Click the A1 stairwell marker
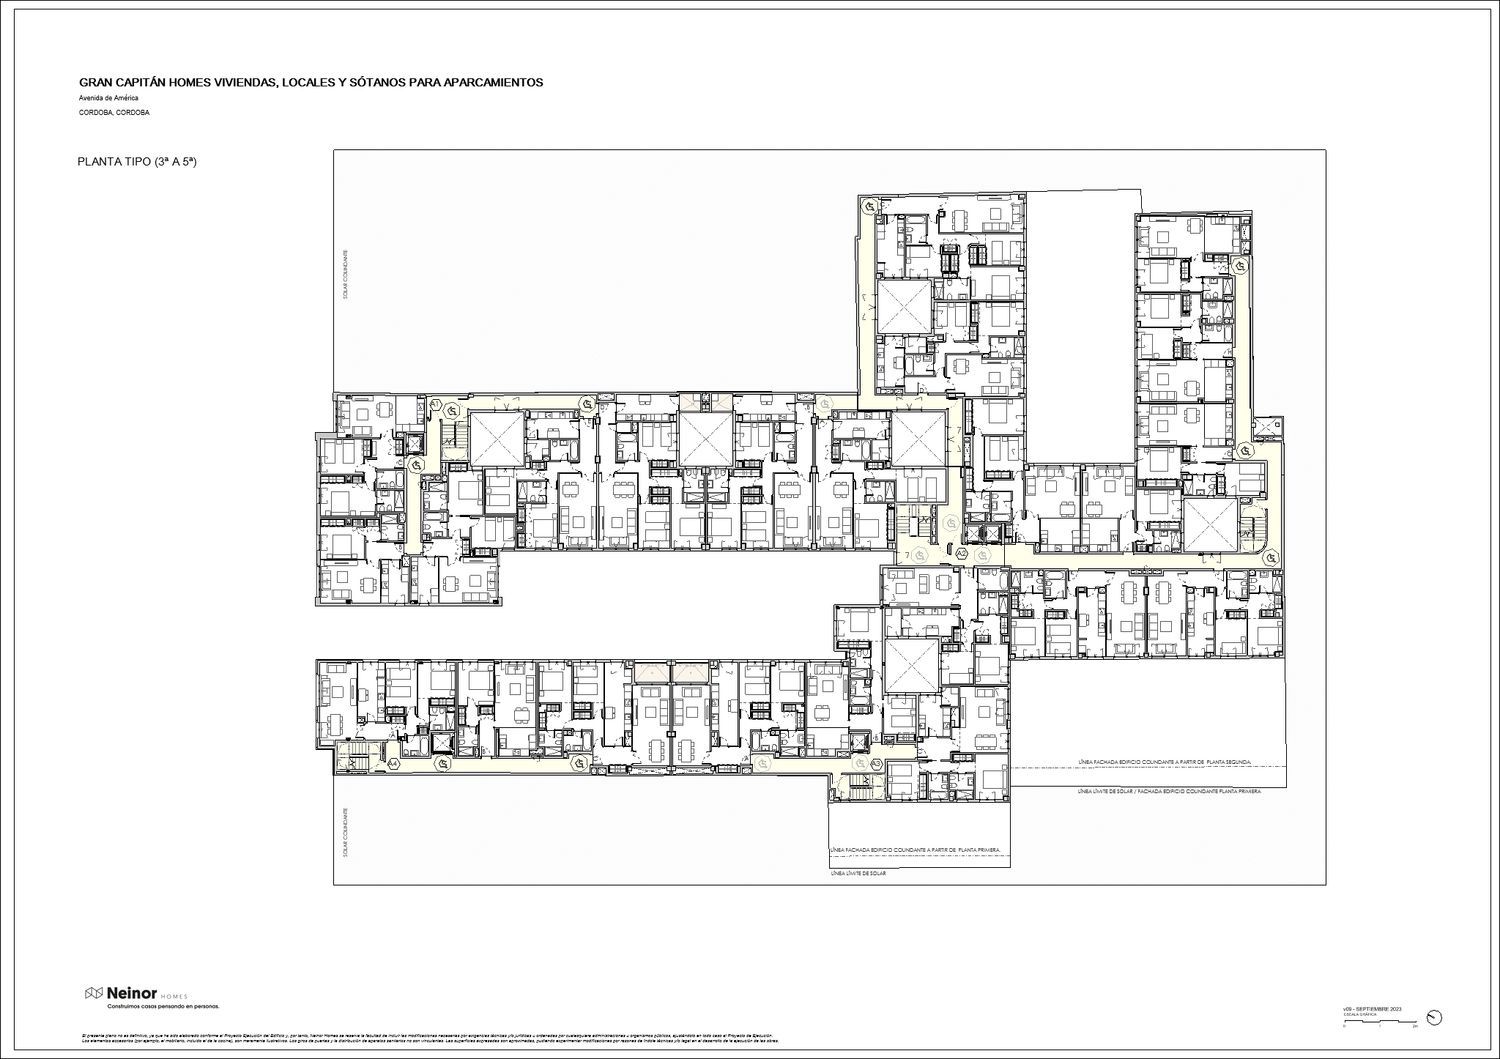The height and width of the screenshot is (1059, 1500). coord(436,404)
